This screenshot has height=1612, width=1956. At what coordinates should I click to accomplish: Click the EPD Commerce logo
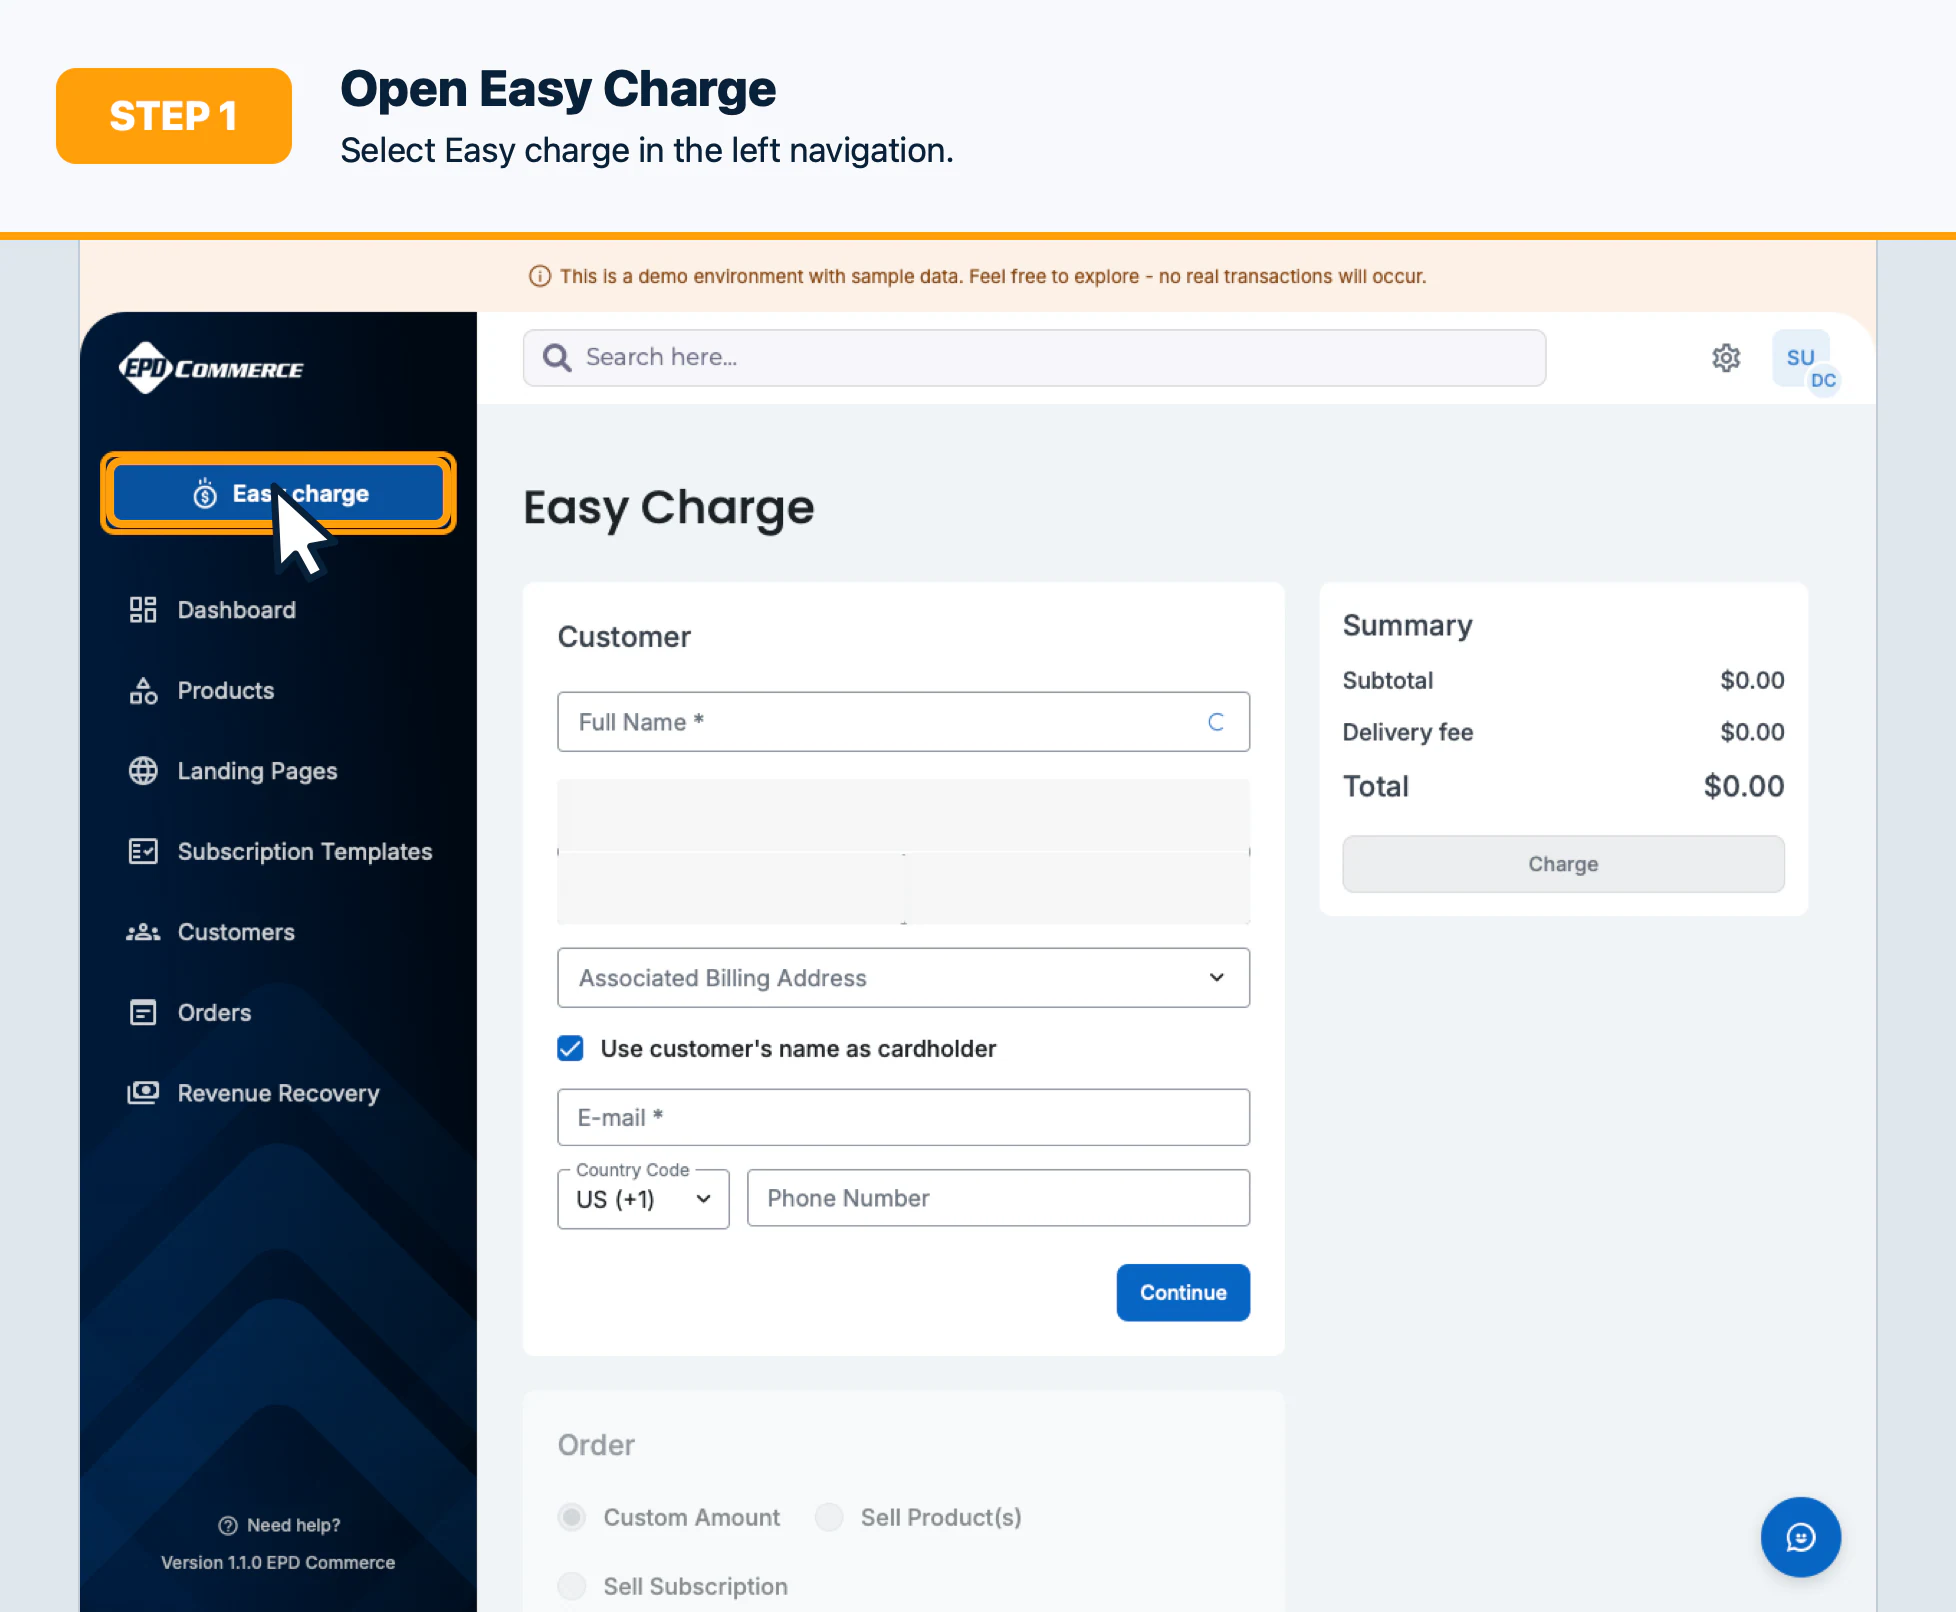pyautogui.click(x=211, y=368)
